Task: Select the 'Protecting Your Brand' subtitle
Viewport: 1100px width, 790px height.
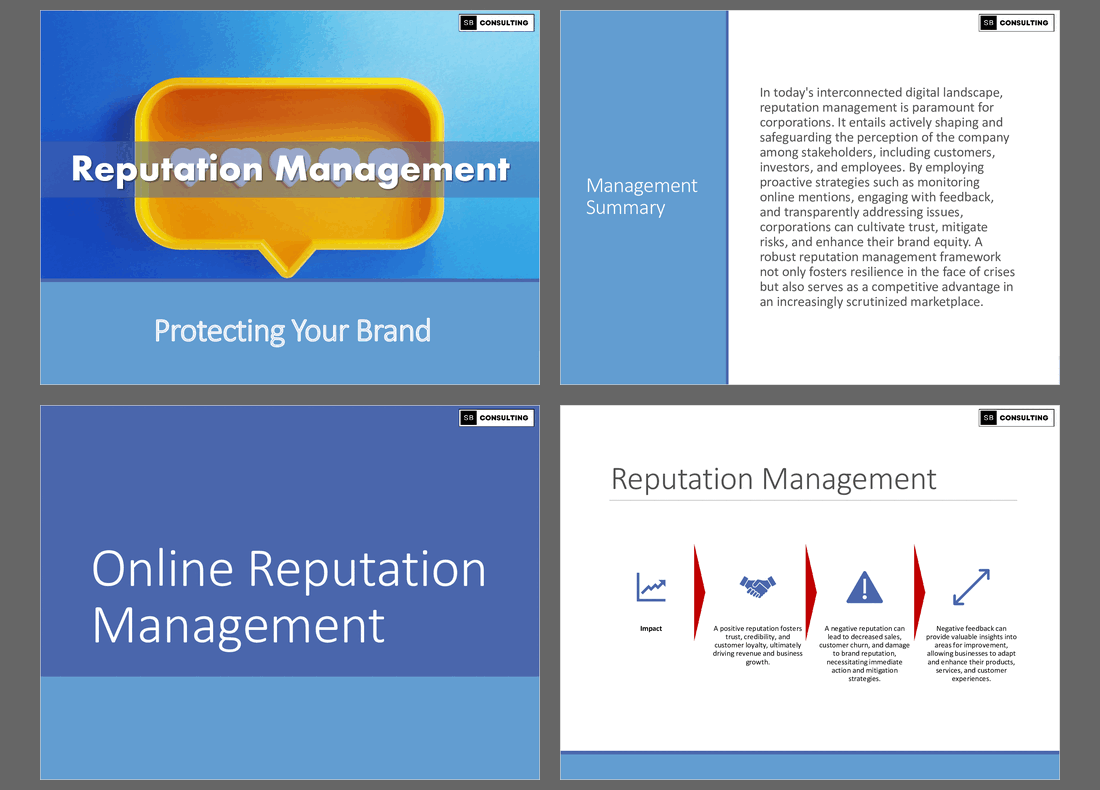Action: pyautogui.click(x=291, y=330)
